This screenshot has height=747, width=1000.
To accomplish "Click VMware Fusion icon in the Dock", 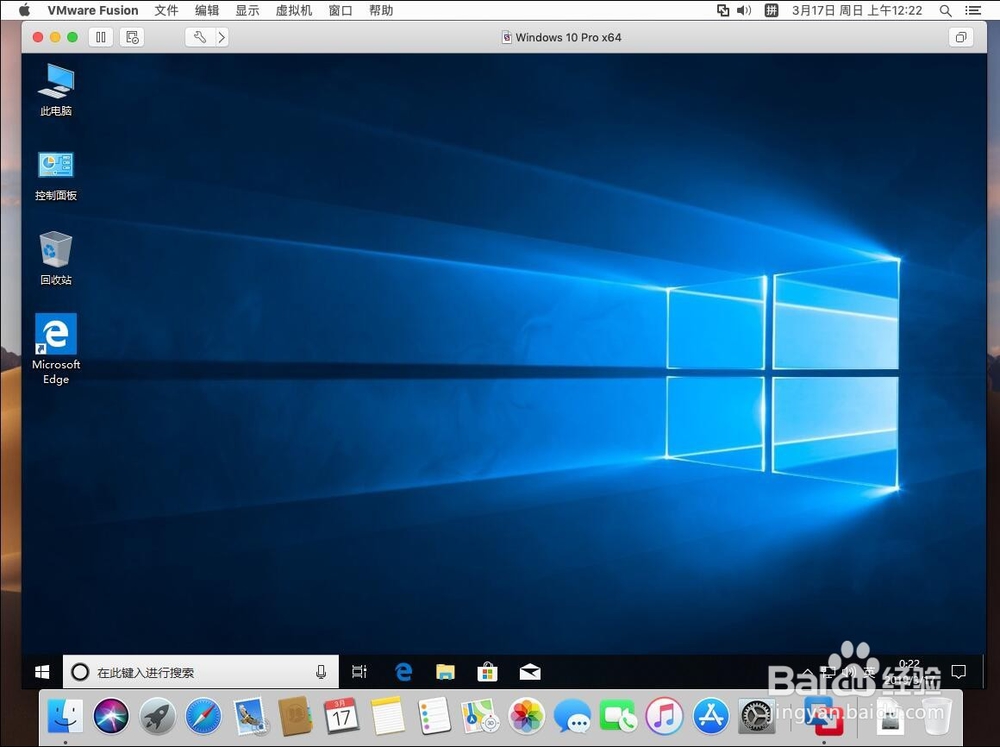I will point(823,715).
